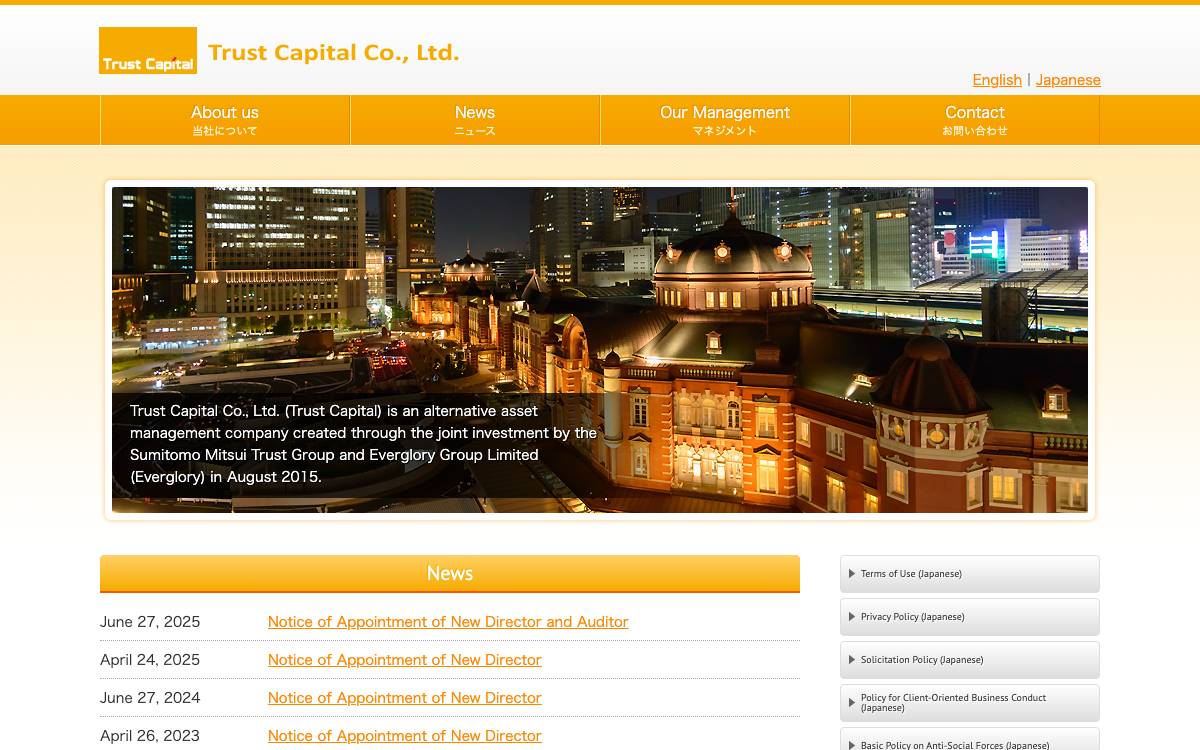Open Solicitation Policy (Japanese)
Screen dimensions: 1200x750
(x=970, y=660)
